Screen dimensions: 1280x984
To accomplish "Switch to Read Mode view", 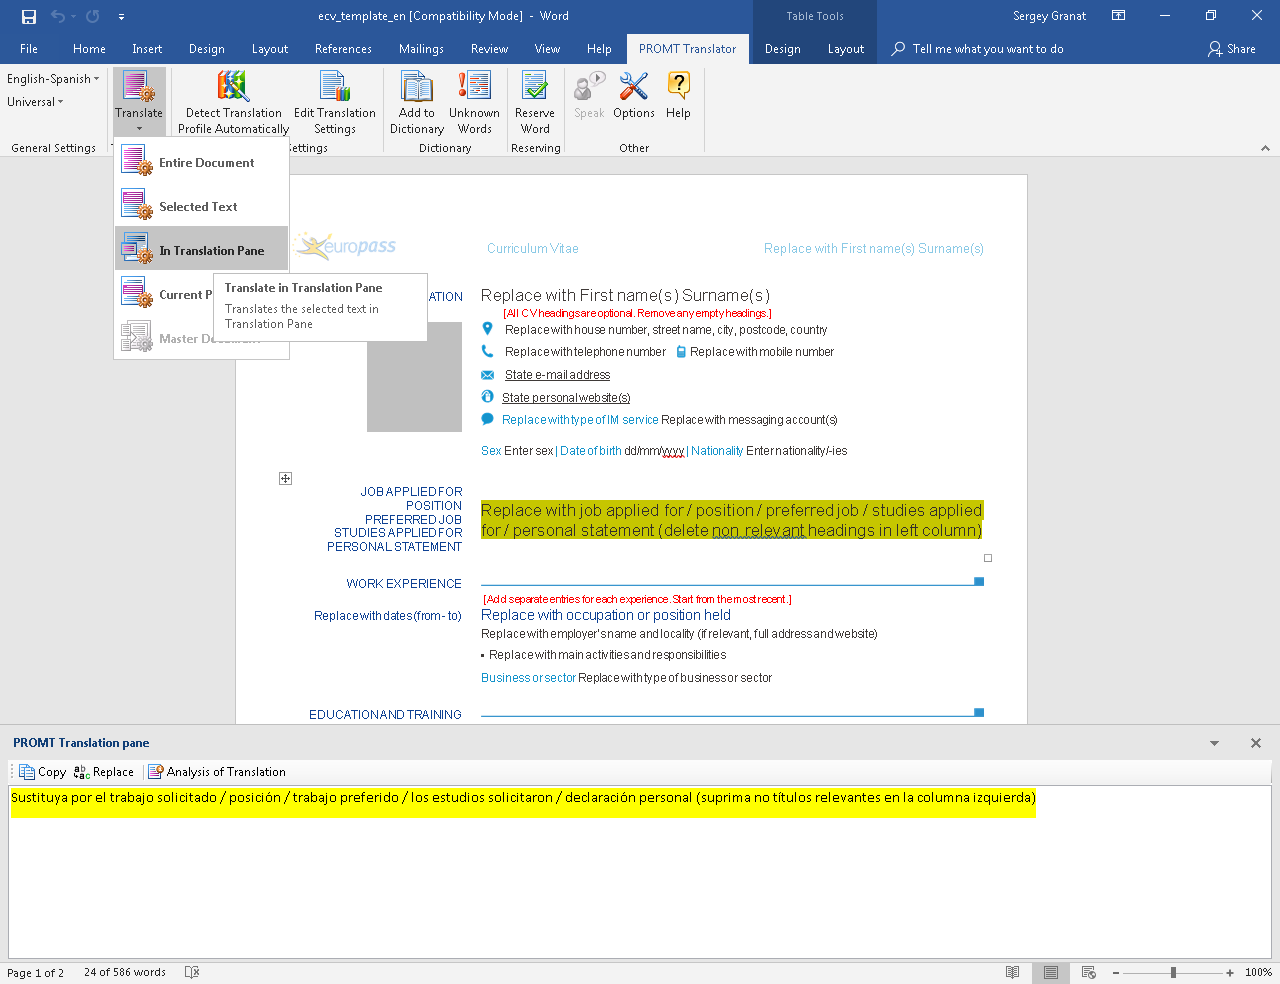I will tap(1012, 973).
